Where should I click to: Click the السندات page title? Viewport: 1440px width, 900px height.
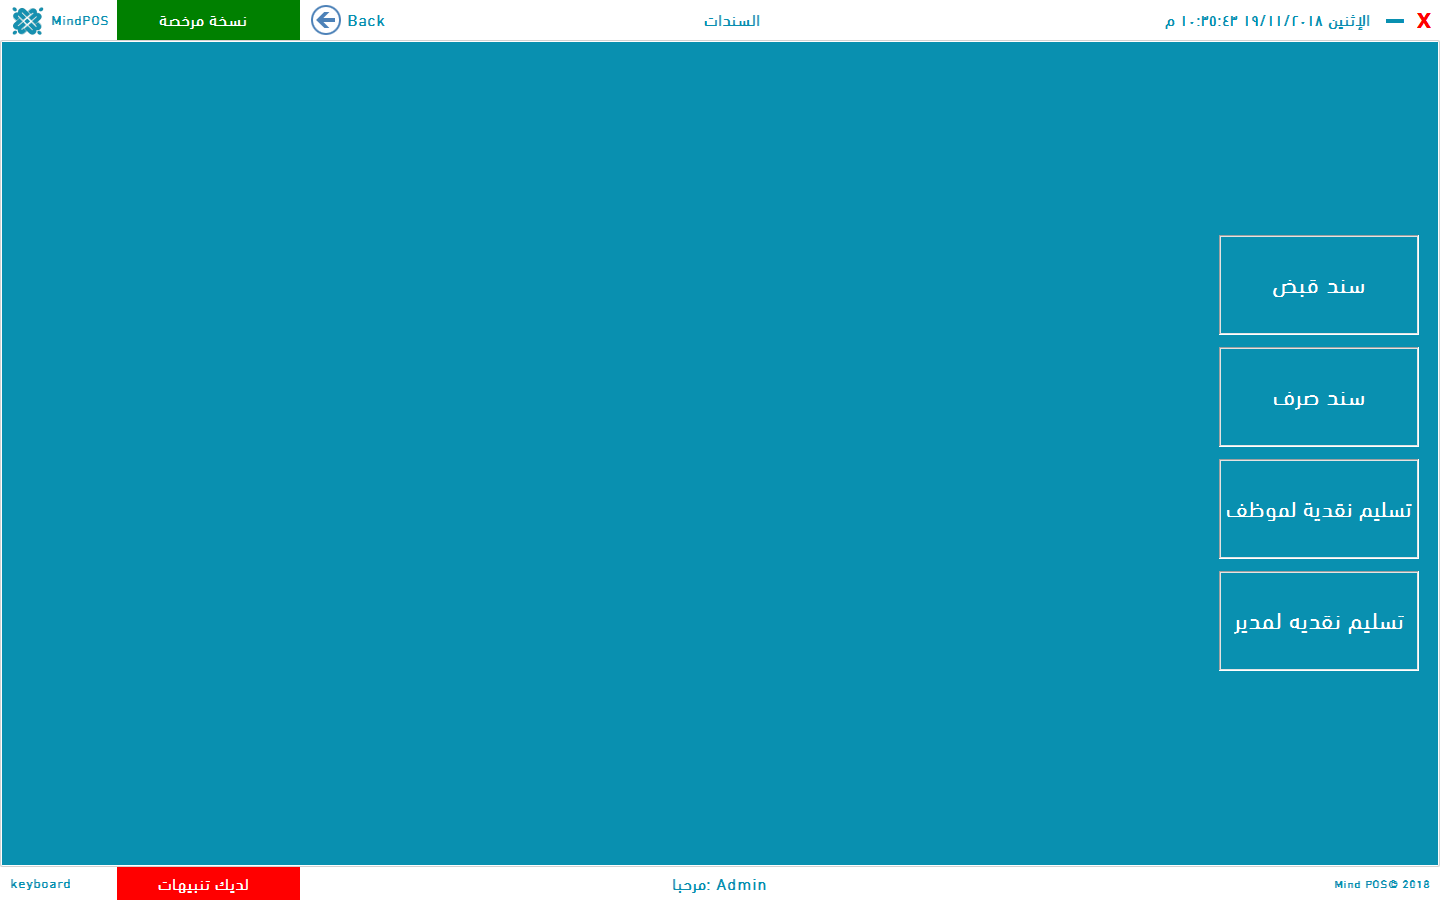[731, 21]
